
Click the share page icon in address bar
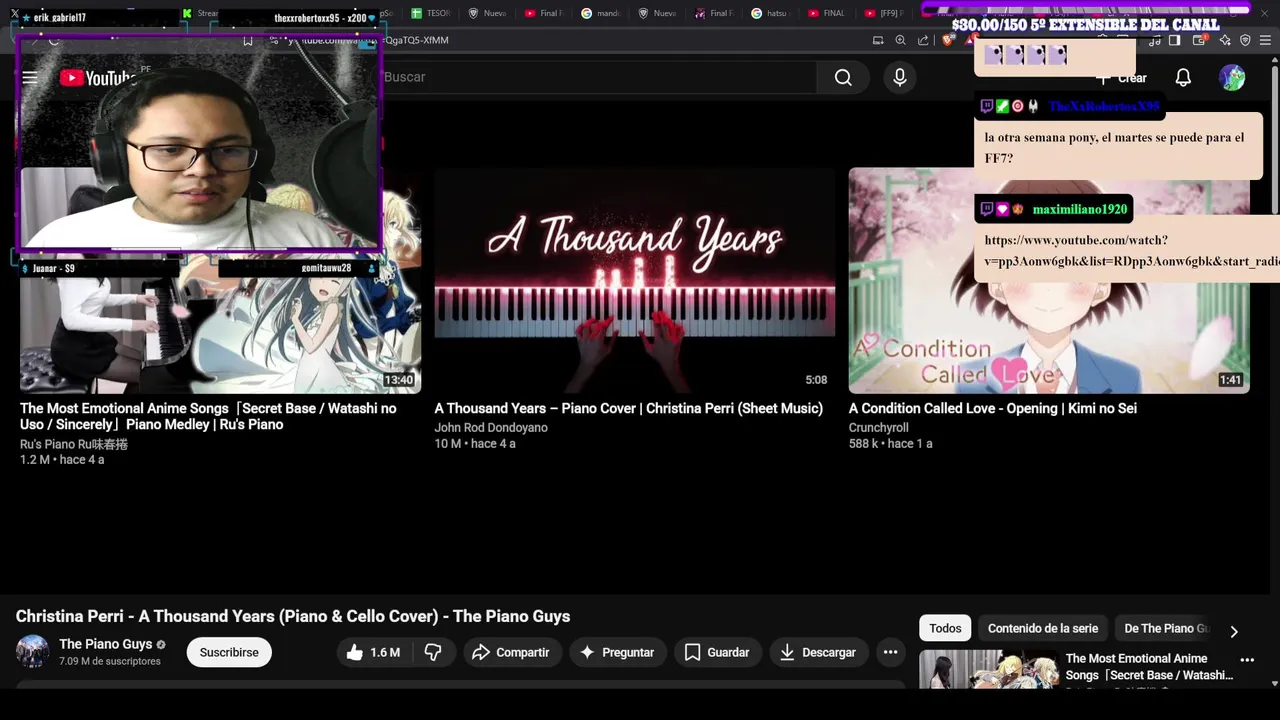pos(923,40)
